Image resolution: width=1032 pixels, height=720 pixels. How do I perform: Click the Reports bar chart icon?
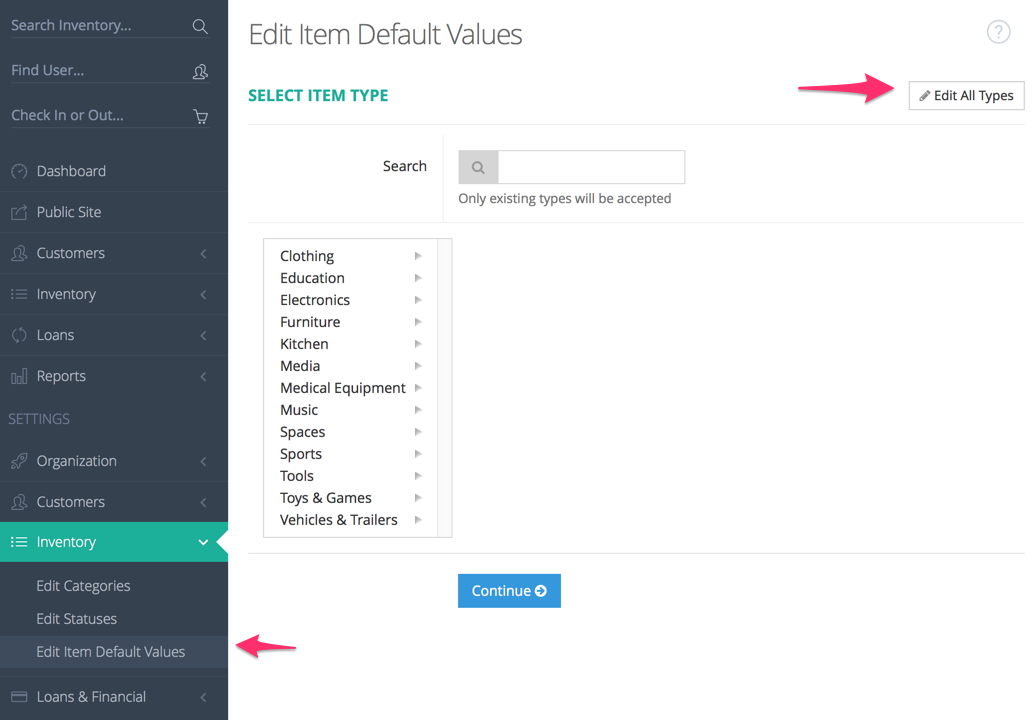19,377
